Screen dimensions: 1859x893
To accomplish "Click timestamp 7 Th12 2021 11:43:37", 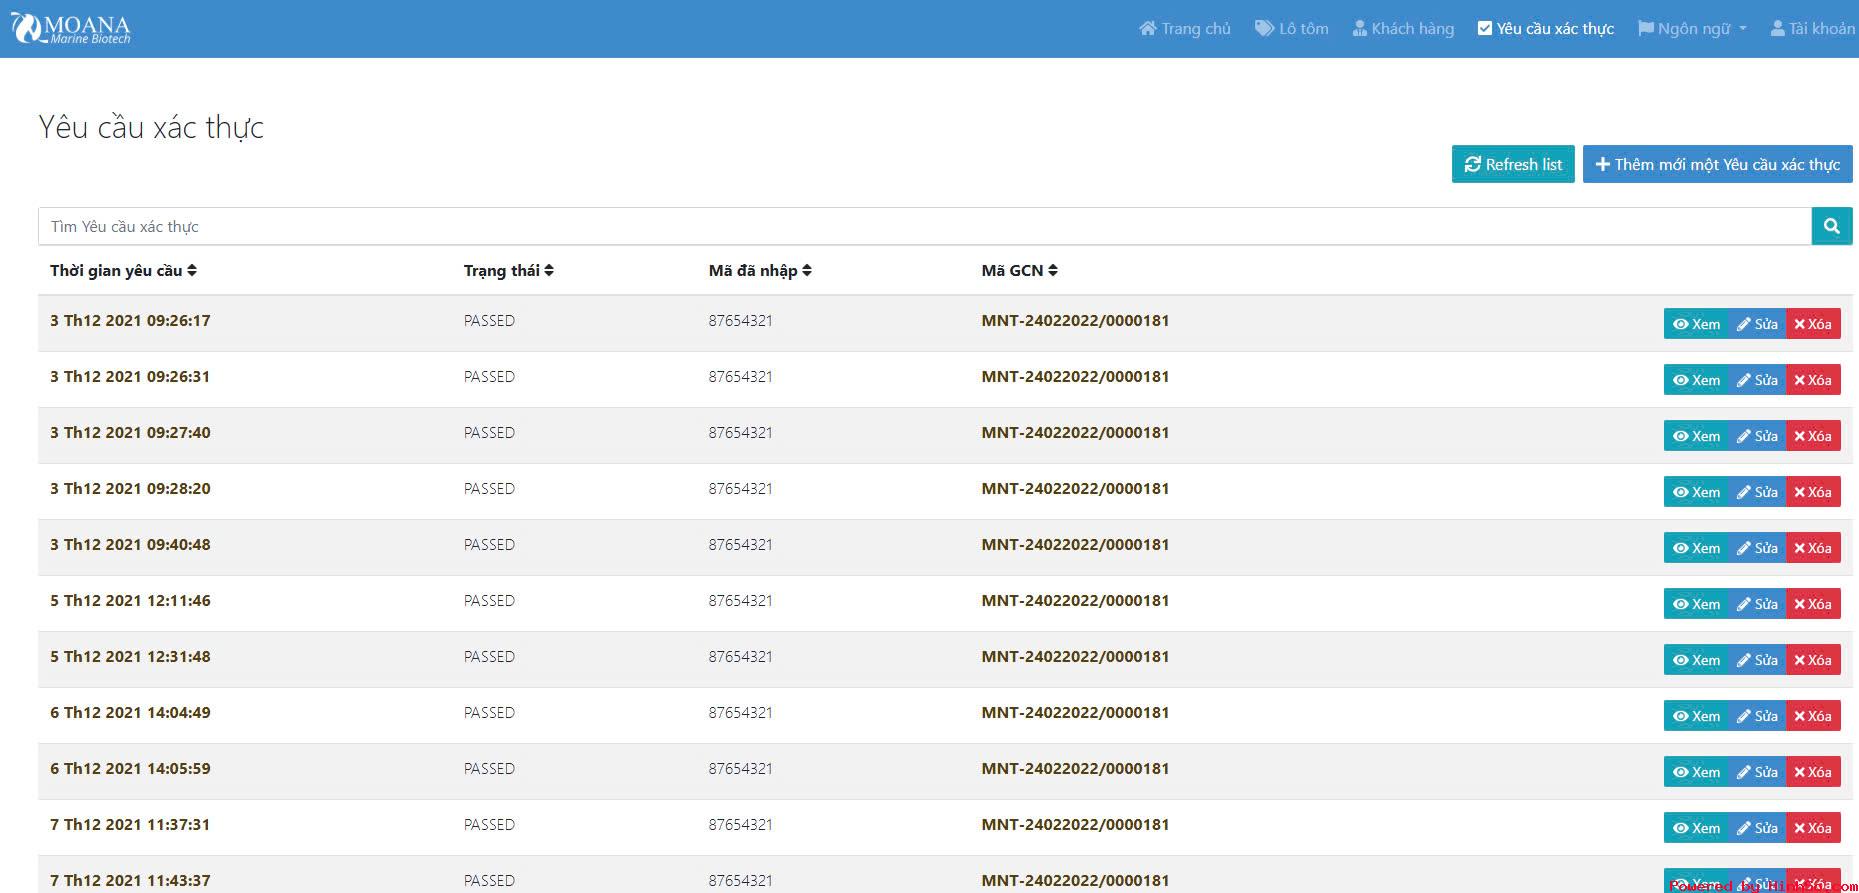I will tap(130, 881).
